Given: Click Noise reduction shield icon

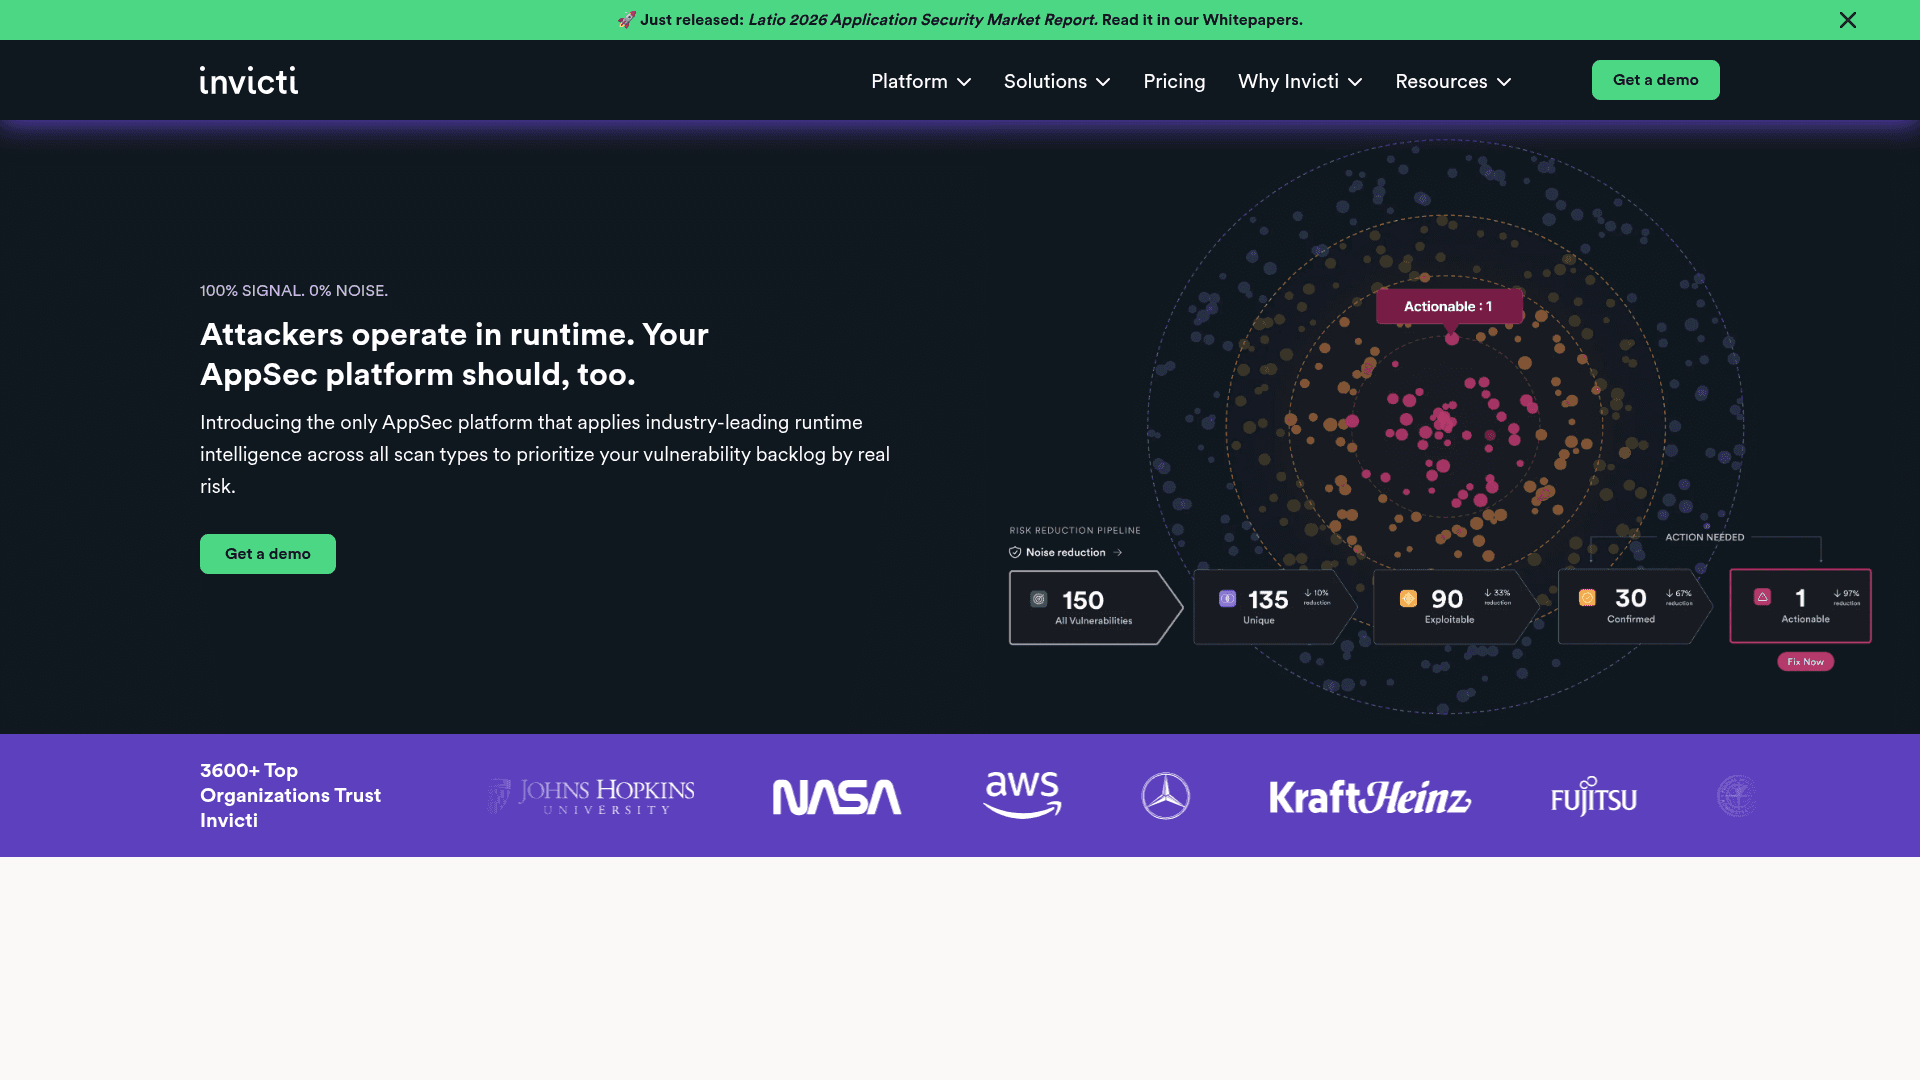Looking at the screenshot, I should (1015, 552).
